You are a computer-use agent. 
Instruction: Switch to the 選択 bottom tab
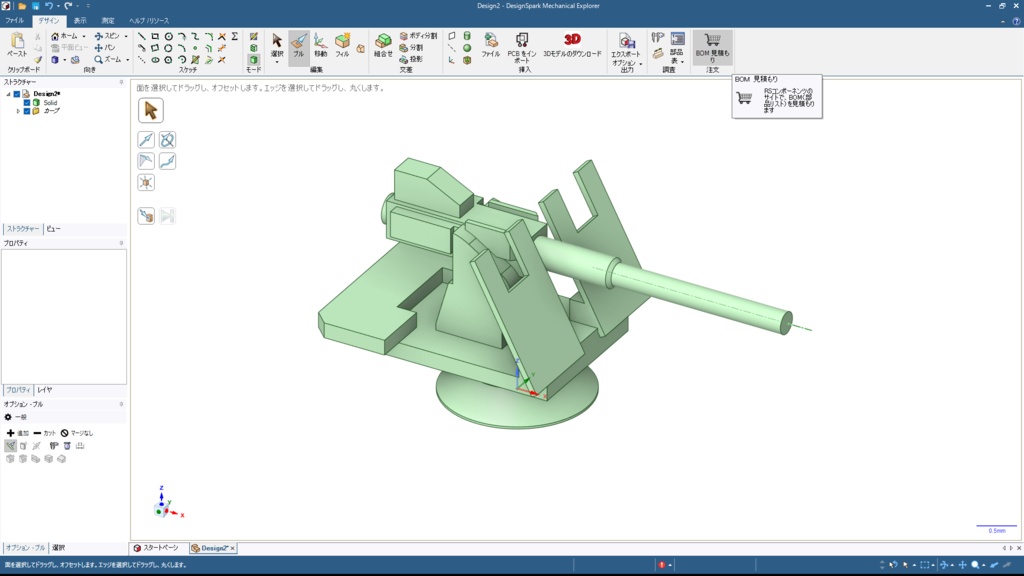click(59, 548)
